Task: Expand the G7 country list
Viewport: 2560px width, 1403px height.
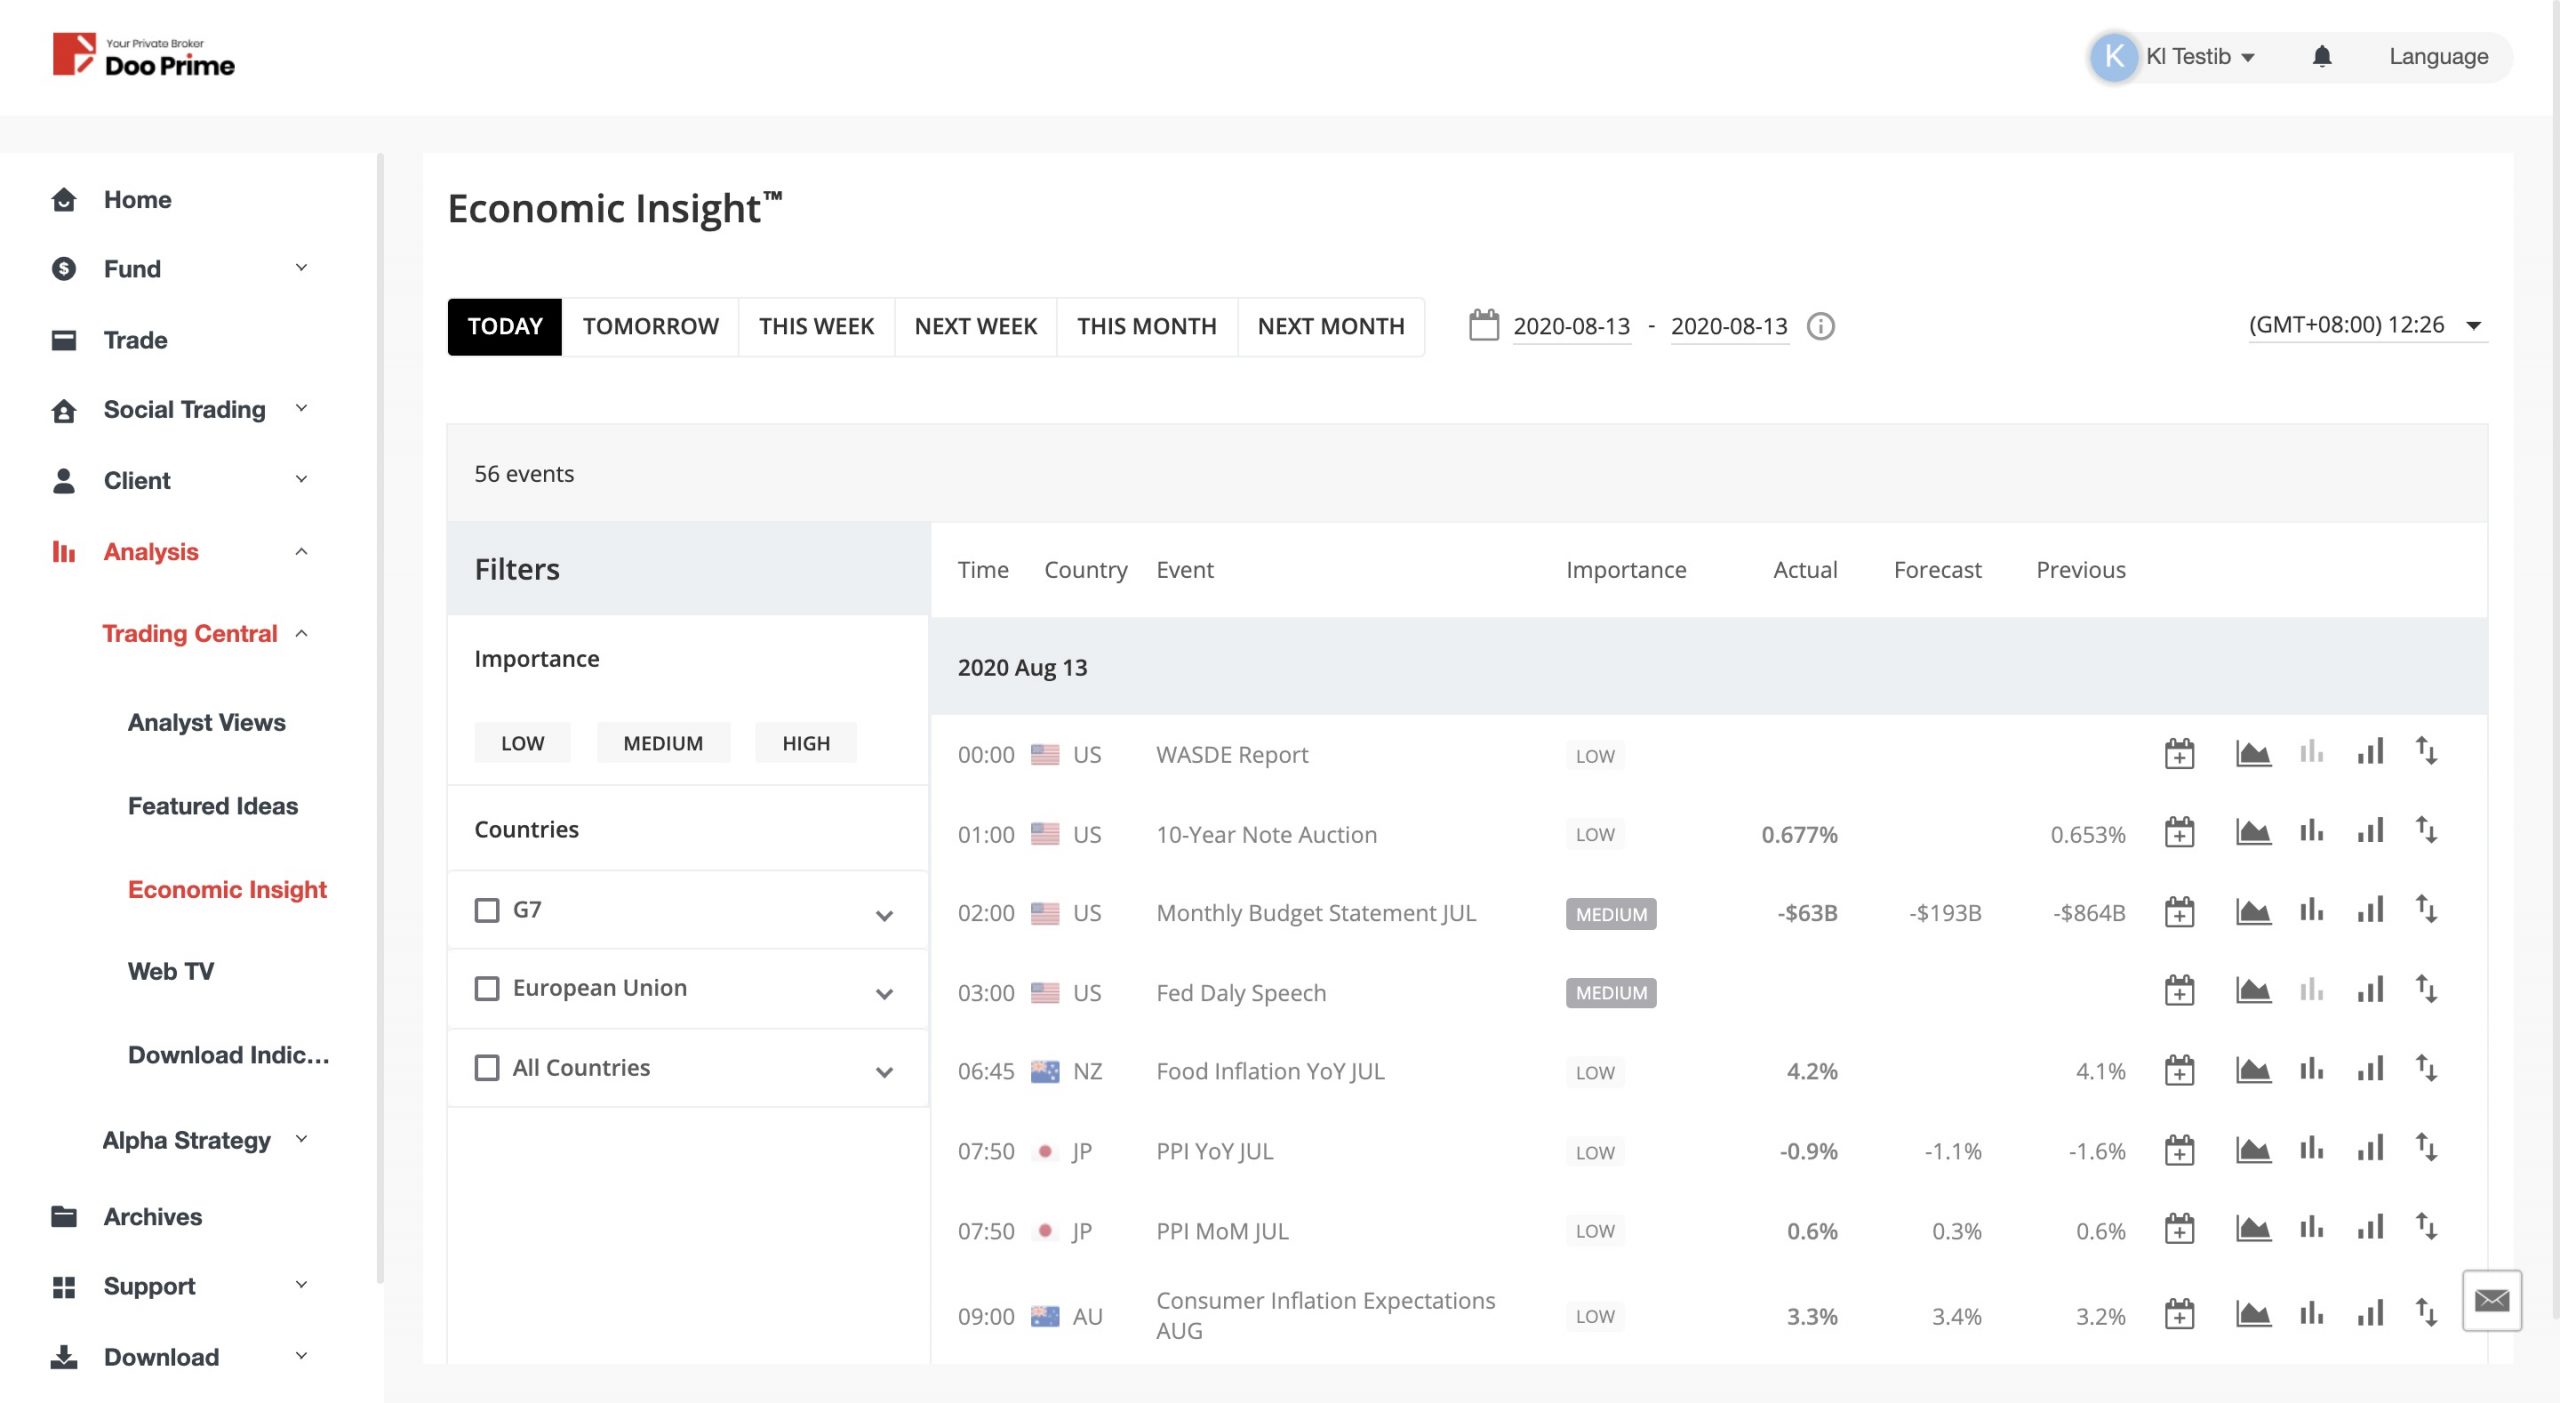Action: pyautogui.click(x=884, y=915)
